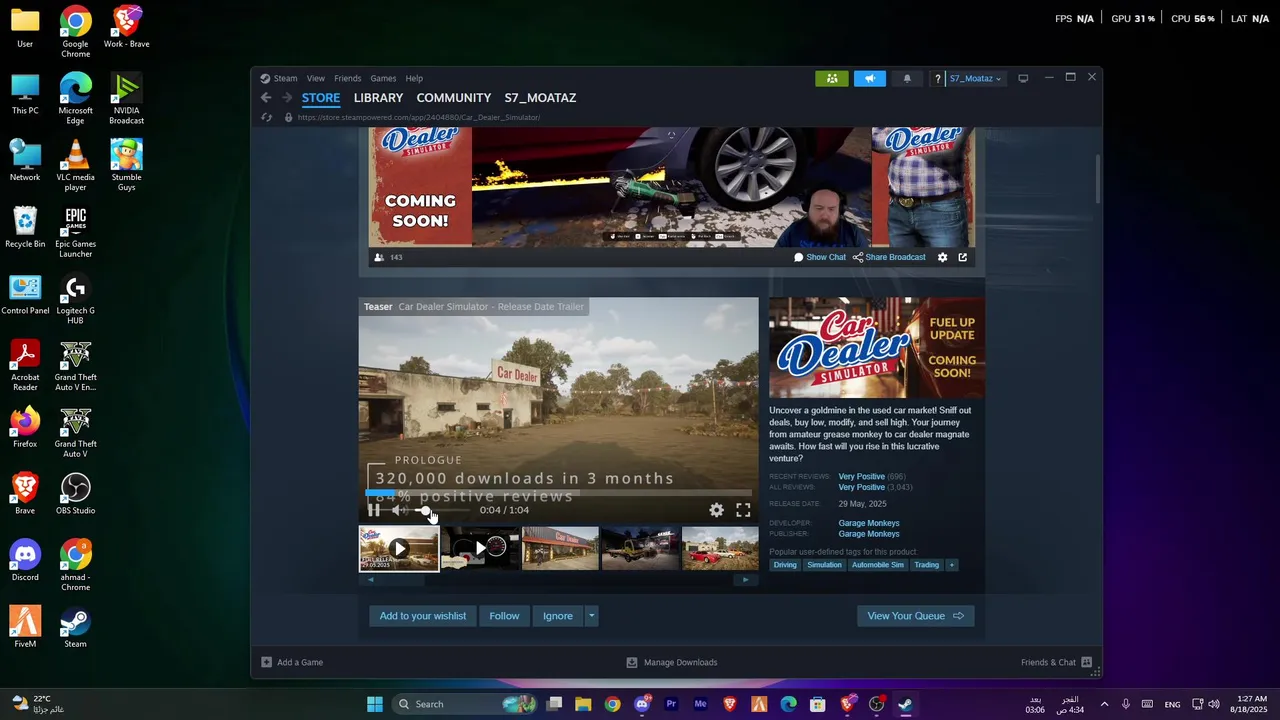The height and width of the screenshot is (720, 1280).
Task: Open the View menu
Action: coord(316,78)
